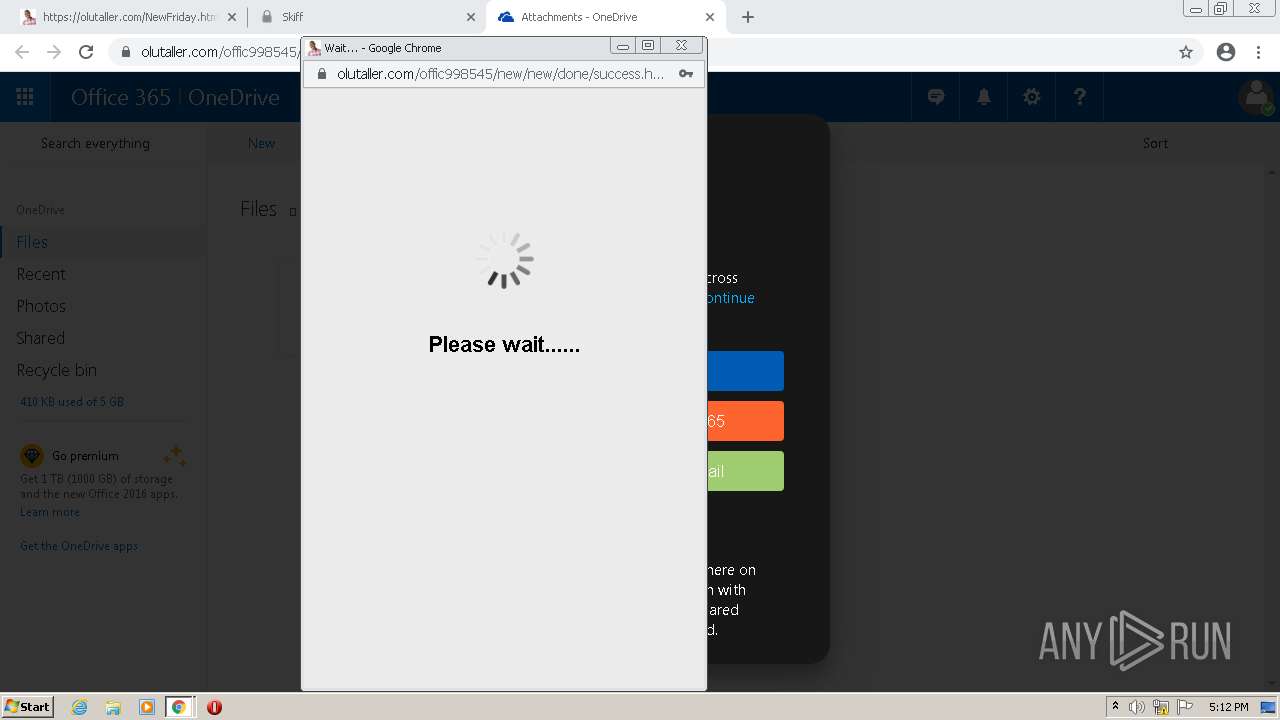1280x720 pixels.
Task: Open the help question mark icon
Action: [1080, 97]
